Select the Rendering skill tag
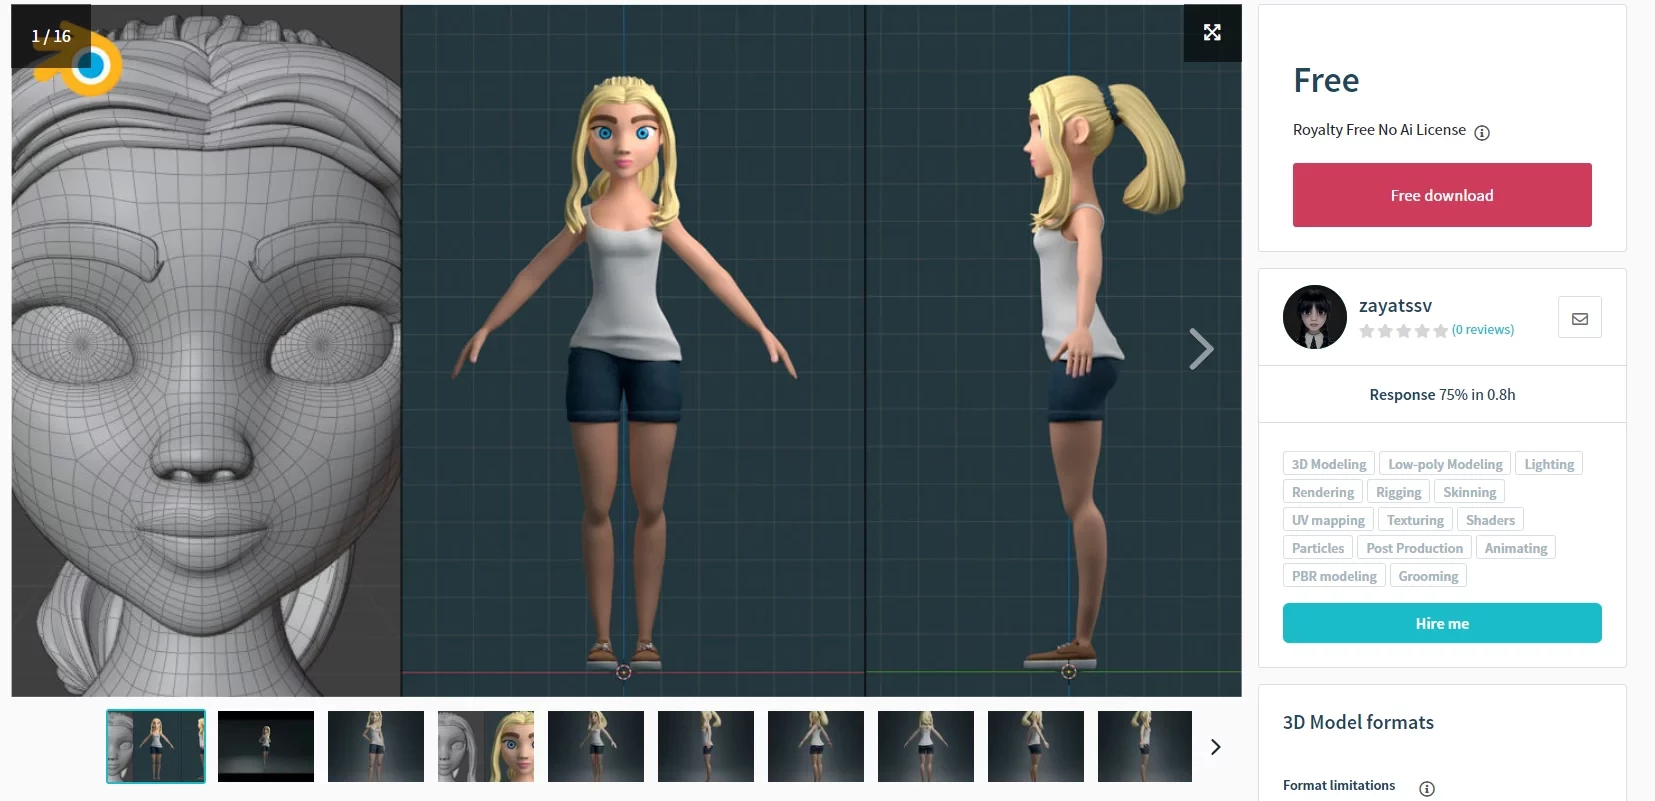 1323,492
